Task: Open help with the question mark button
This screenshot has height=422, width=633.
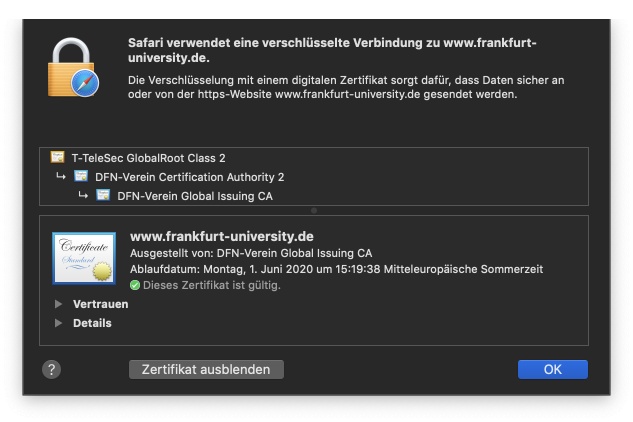Action: point(52,369)
